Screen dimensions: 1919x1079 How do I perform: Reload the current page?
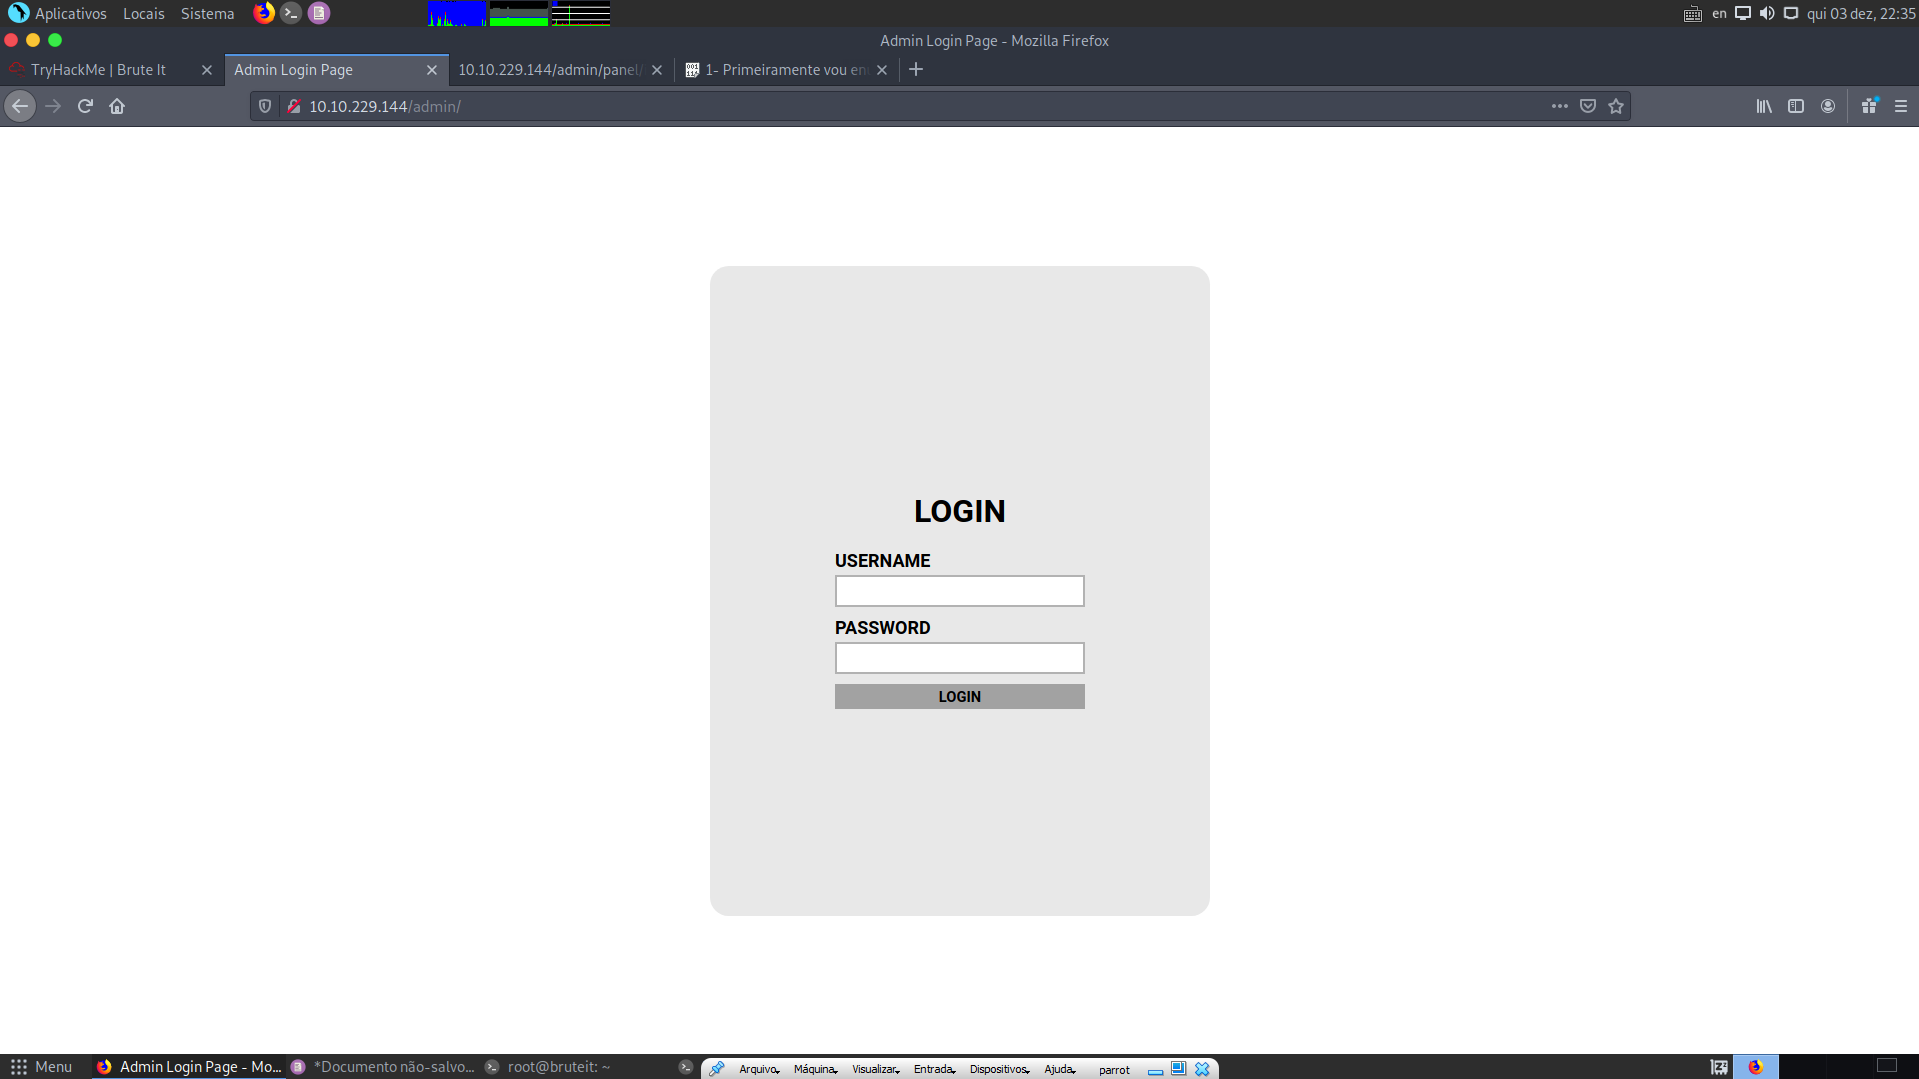tap(84, 105)
